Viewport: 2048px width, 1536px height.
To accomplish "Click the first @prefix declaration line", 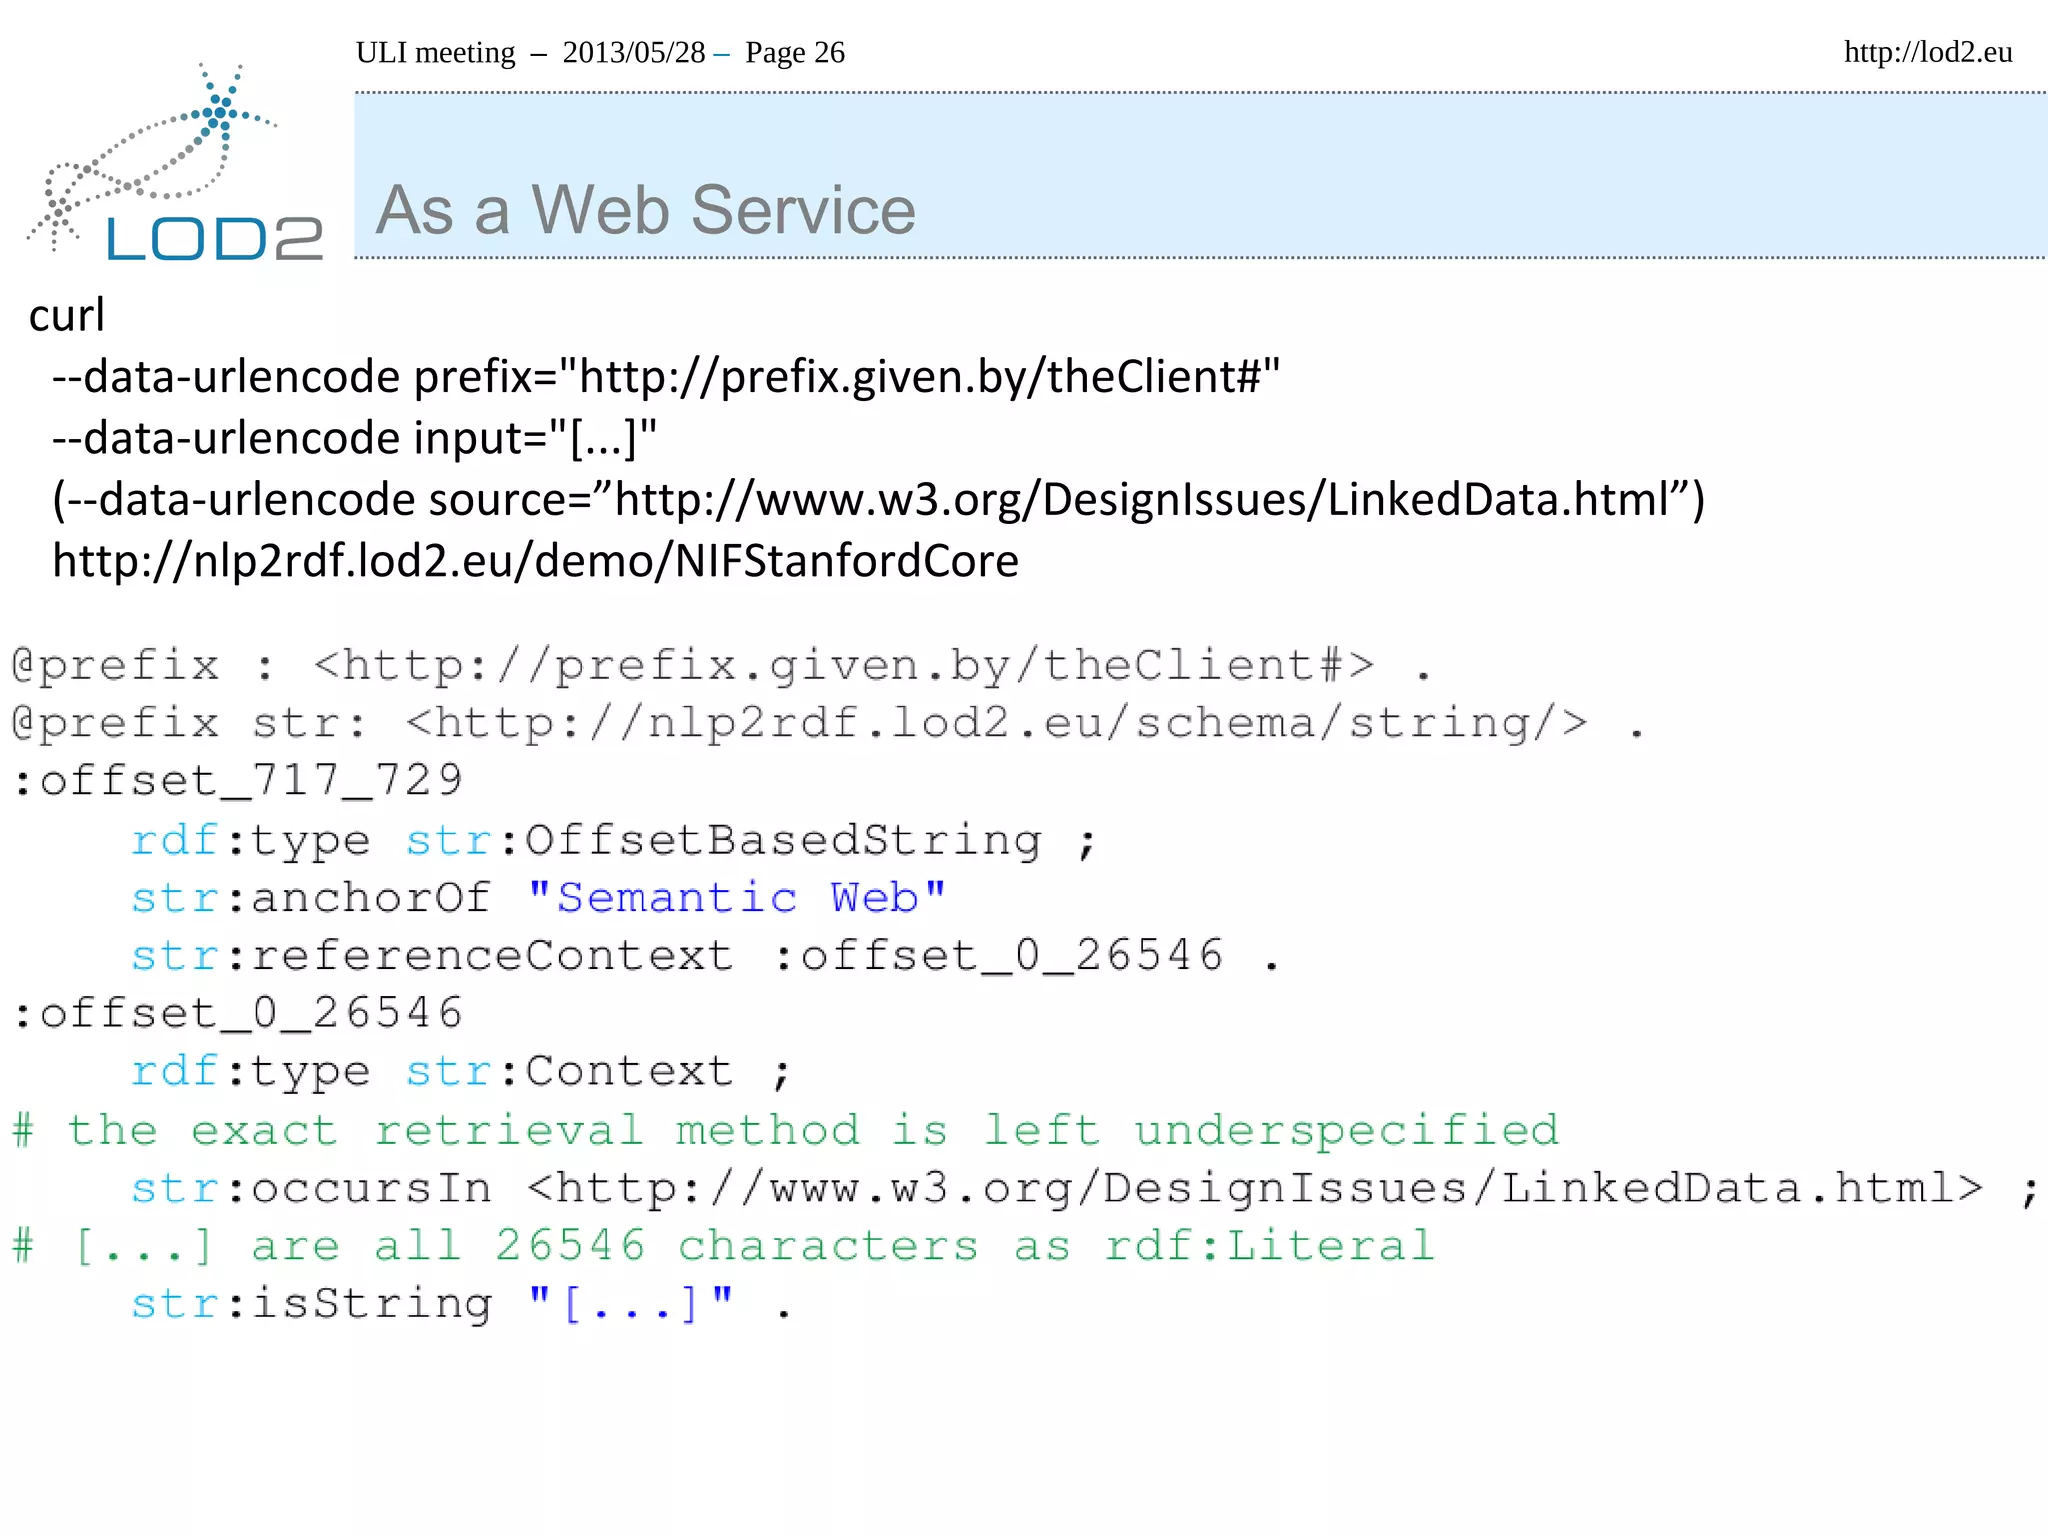I will (720, 665).
